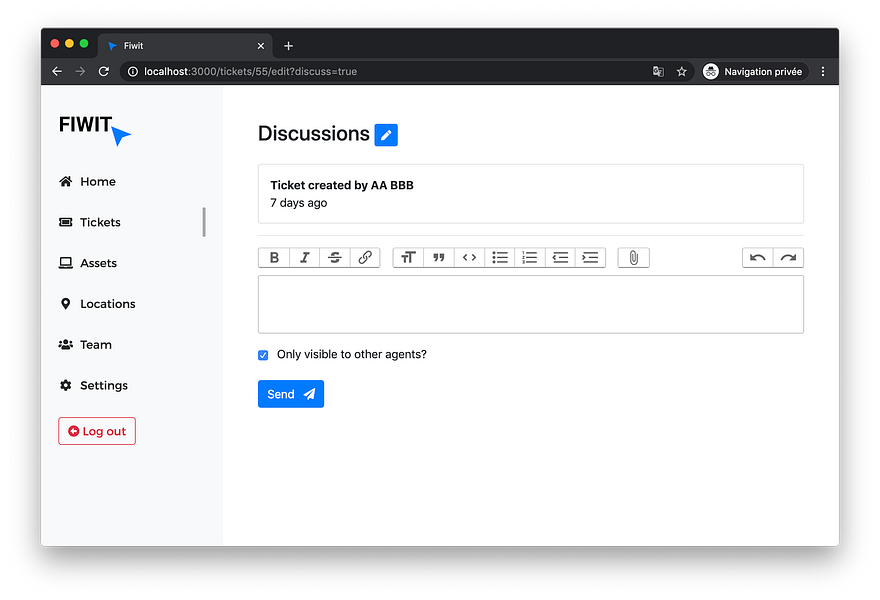Focus the message text area
This screenshot has height=600, width=880.
point(531,304)
